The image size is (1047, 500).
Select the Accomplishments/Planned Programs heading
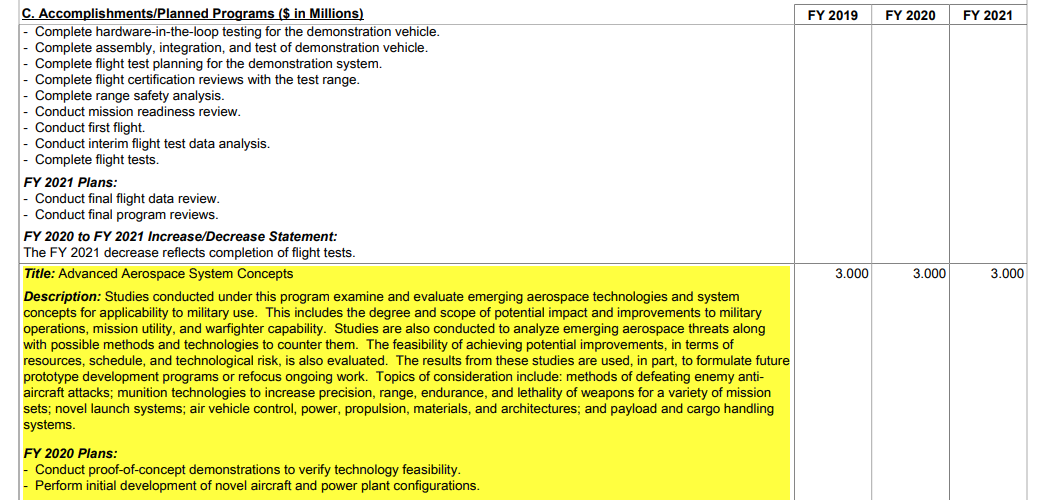[193, 14]
